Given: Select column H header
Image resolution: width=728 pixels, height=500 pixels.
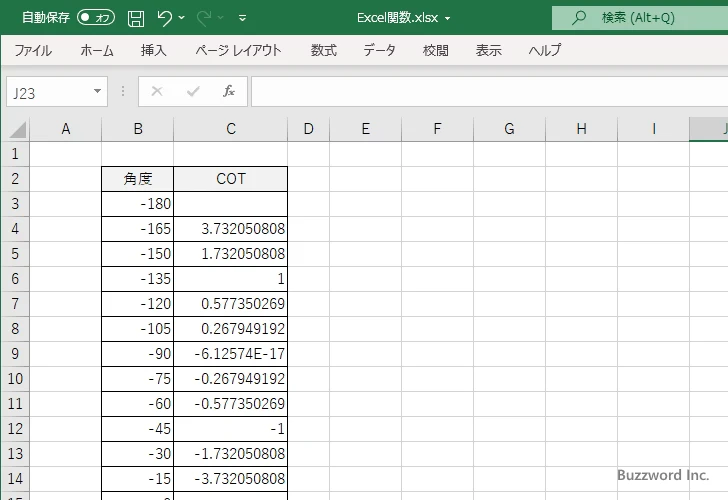Looking at the screenshot, I should click(x=581, y=129).
